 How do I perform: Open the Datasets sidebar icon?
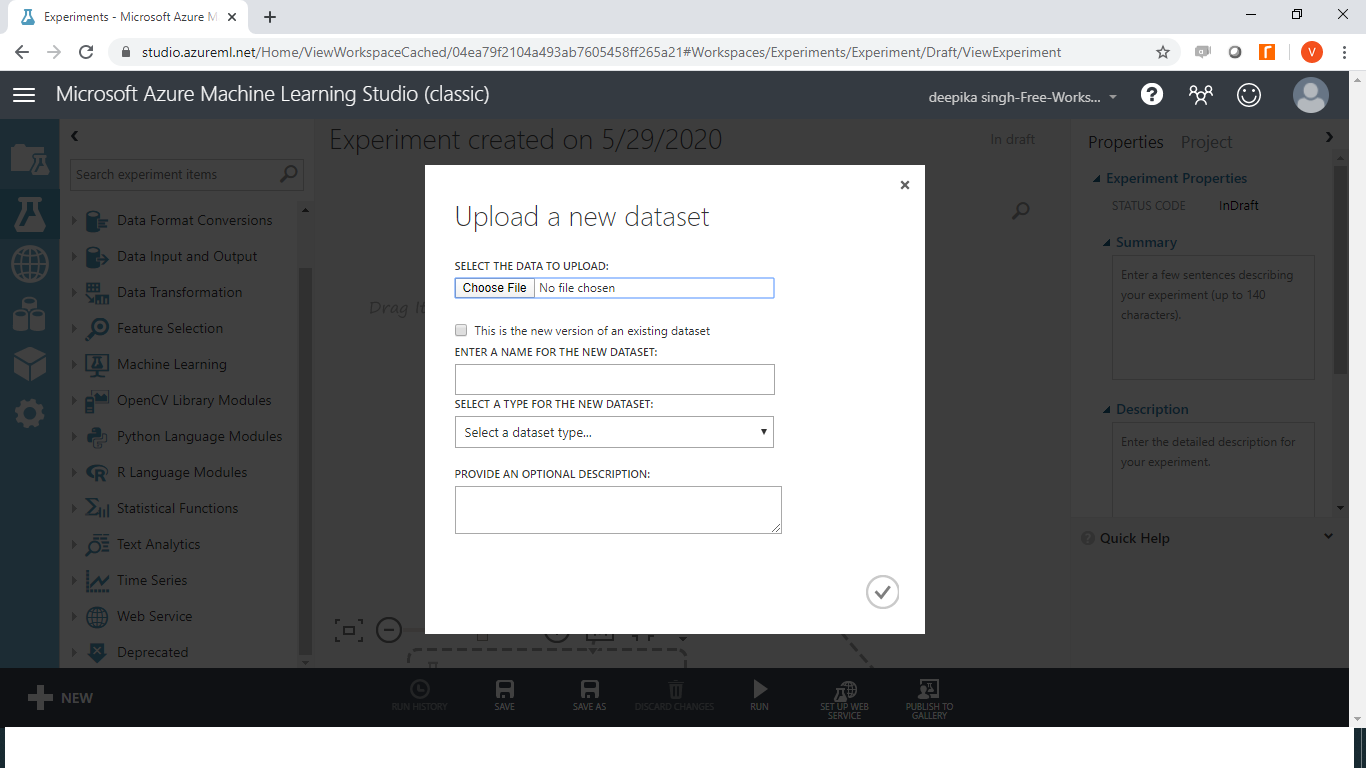pos(29,315)
